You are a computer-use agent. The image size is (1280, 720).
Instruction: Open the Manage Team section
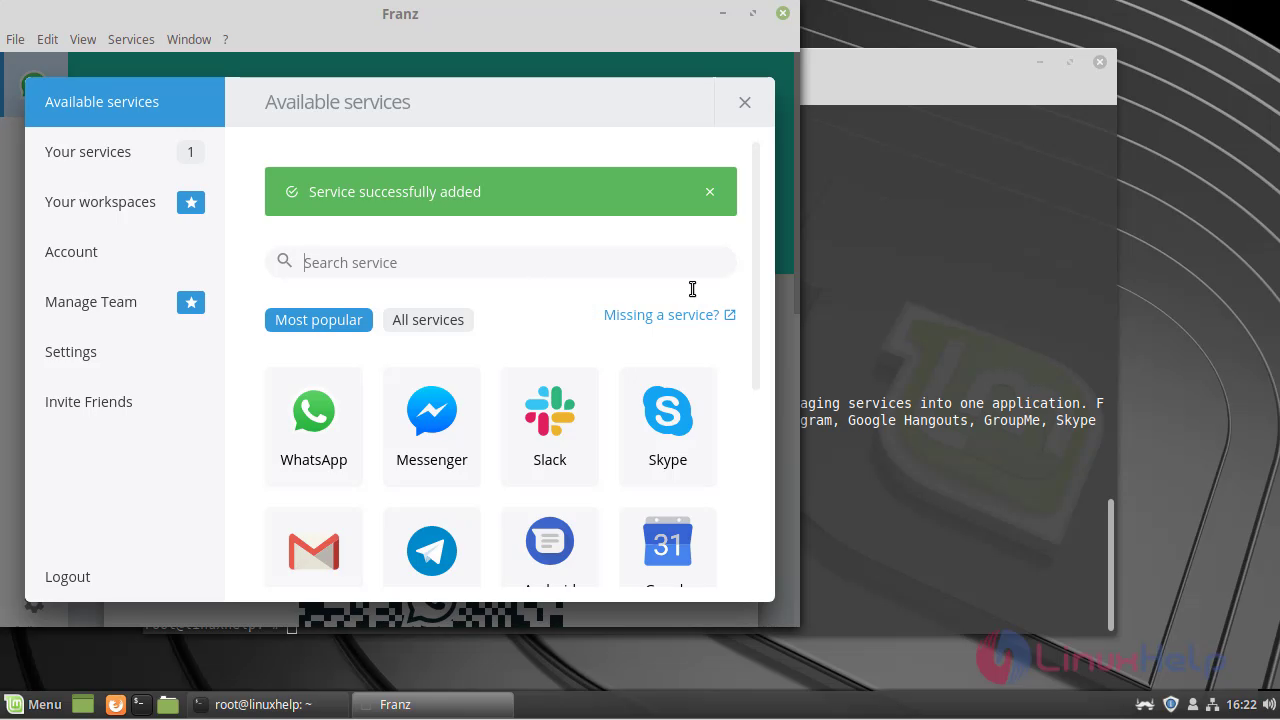pyautogui.click(x=125, y=302)
